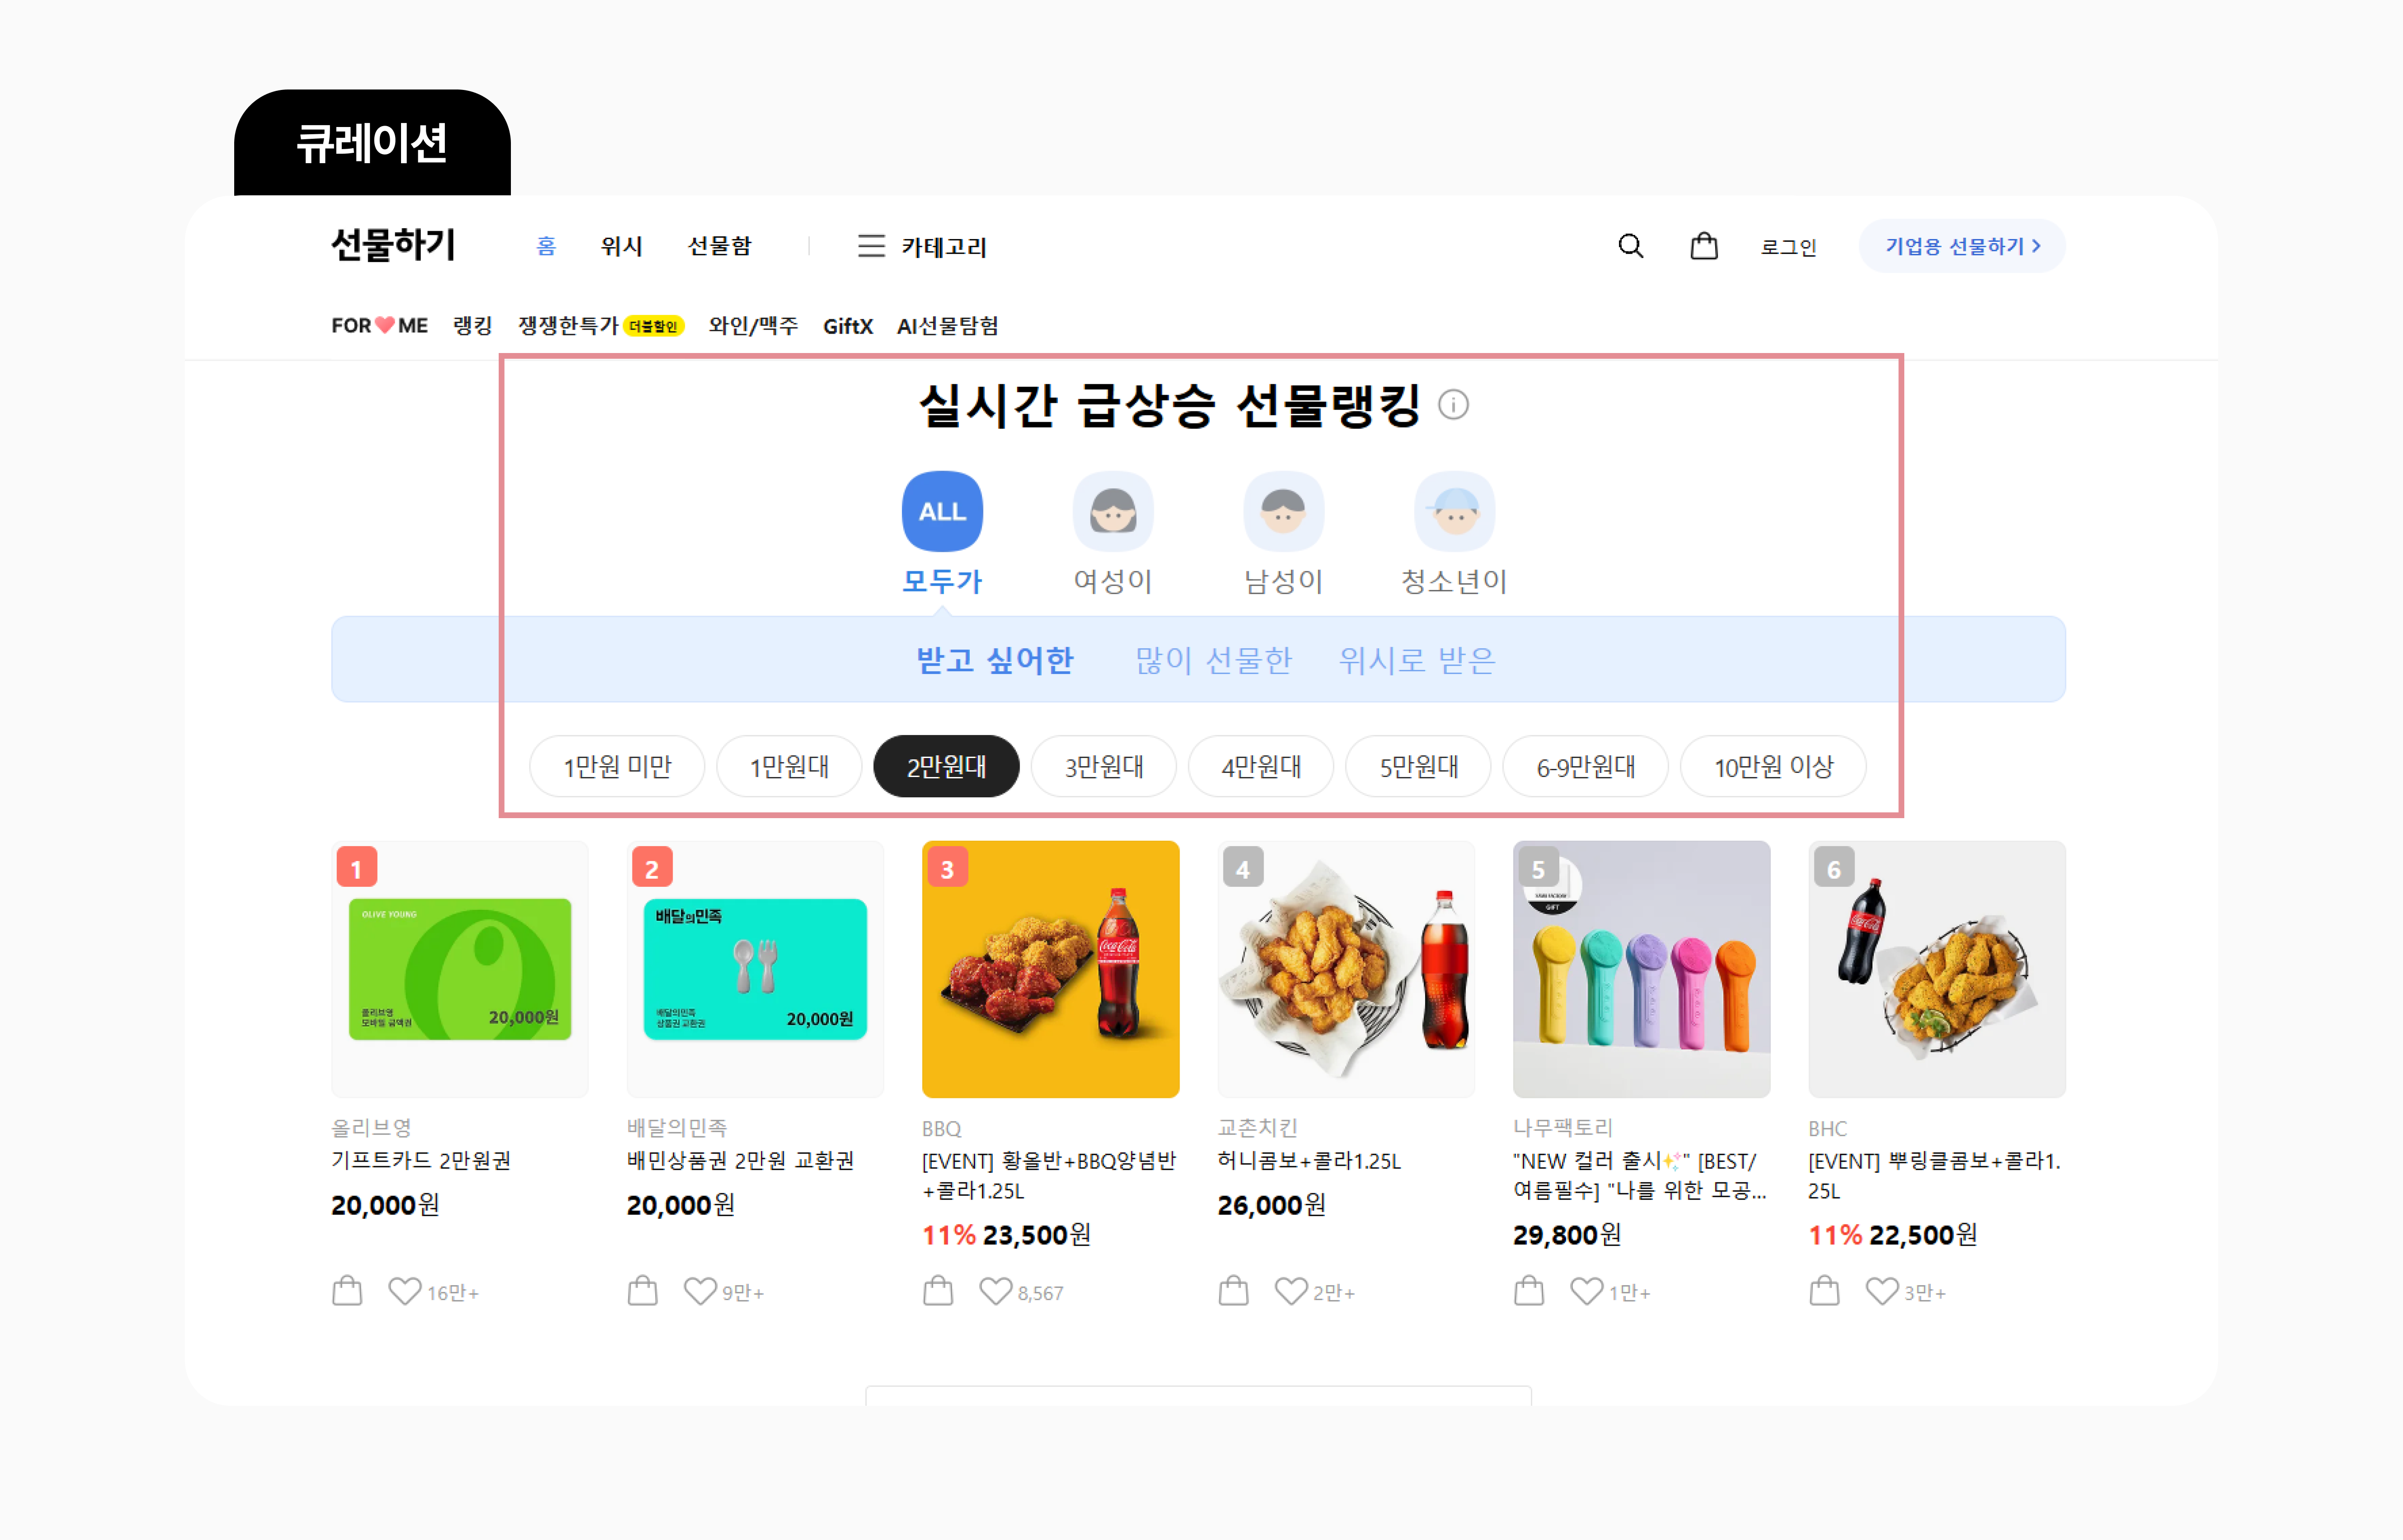2403x1540 pixels.
Task: Add BBQ 황올반 set to bag
Action: pyautogui.click(x=938, y=1291)
